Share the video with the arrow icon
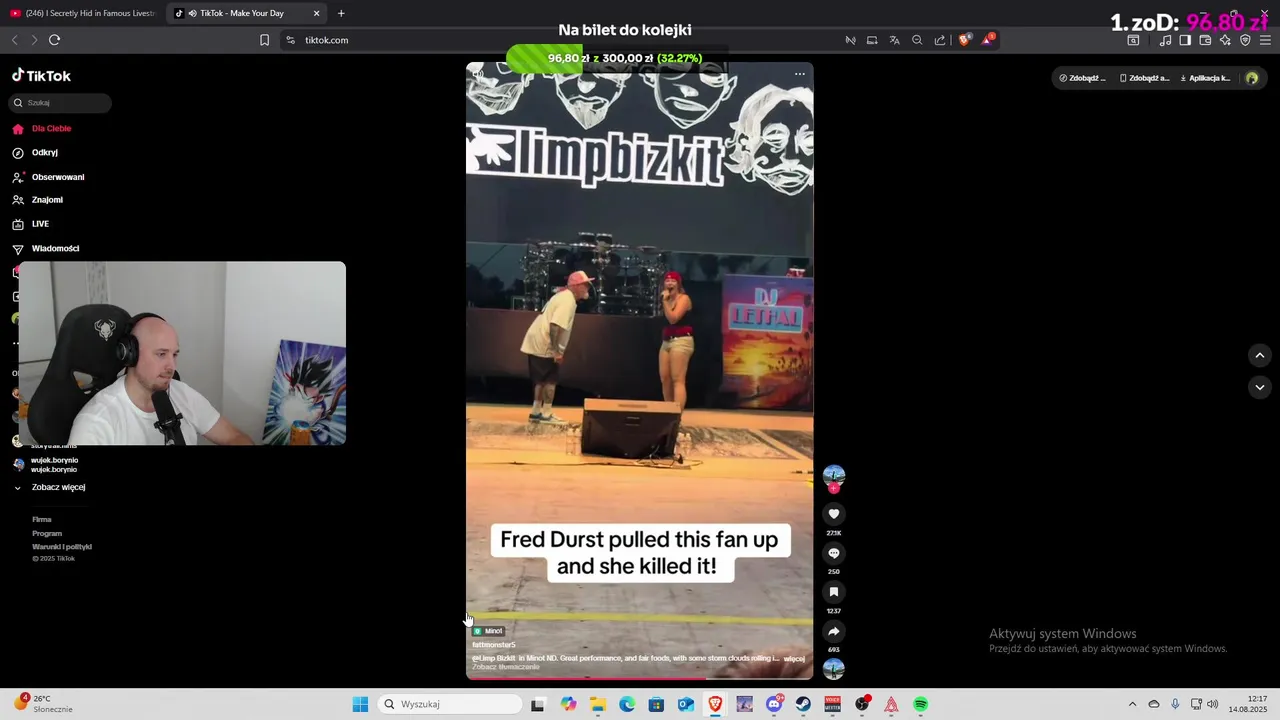Viewport: 1280px width, 720px height. click(834, 631)
